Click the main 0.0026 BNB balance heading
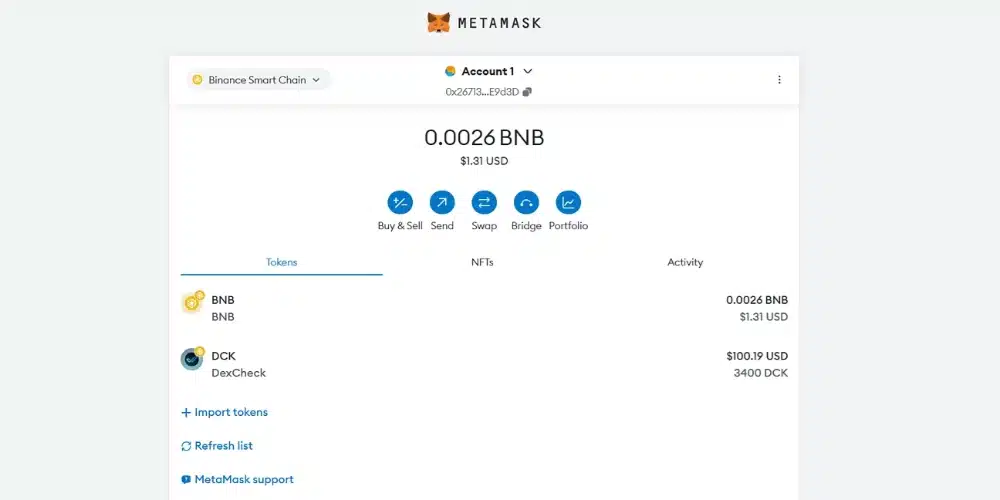The width and height of the screenshot is (1000, 500). tap(484, 138)
